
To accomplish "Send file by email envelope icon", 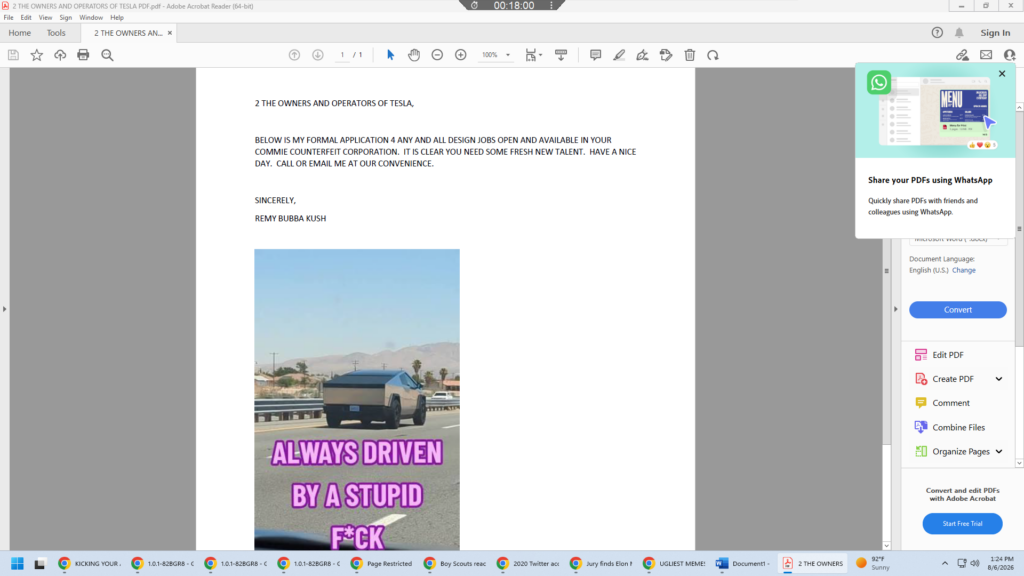I will point(986,55).
